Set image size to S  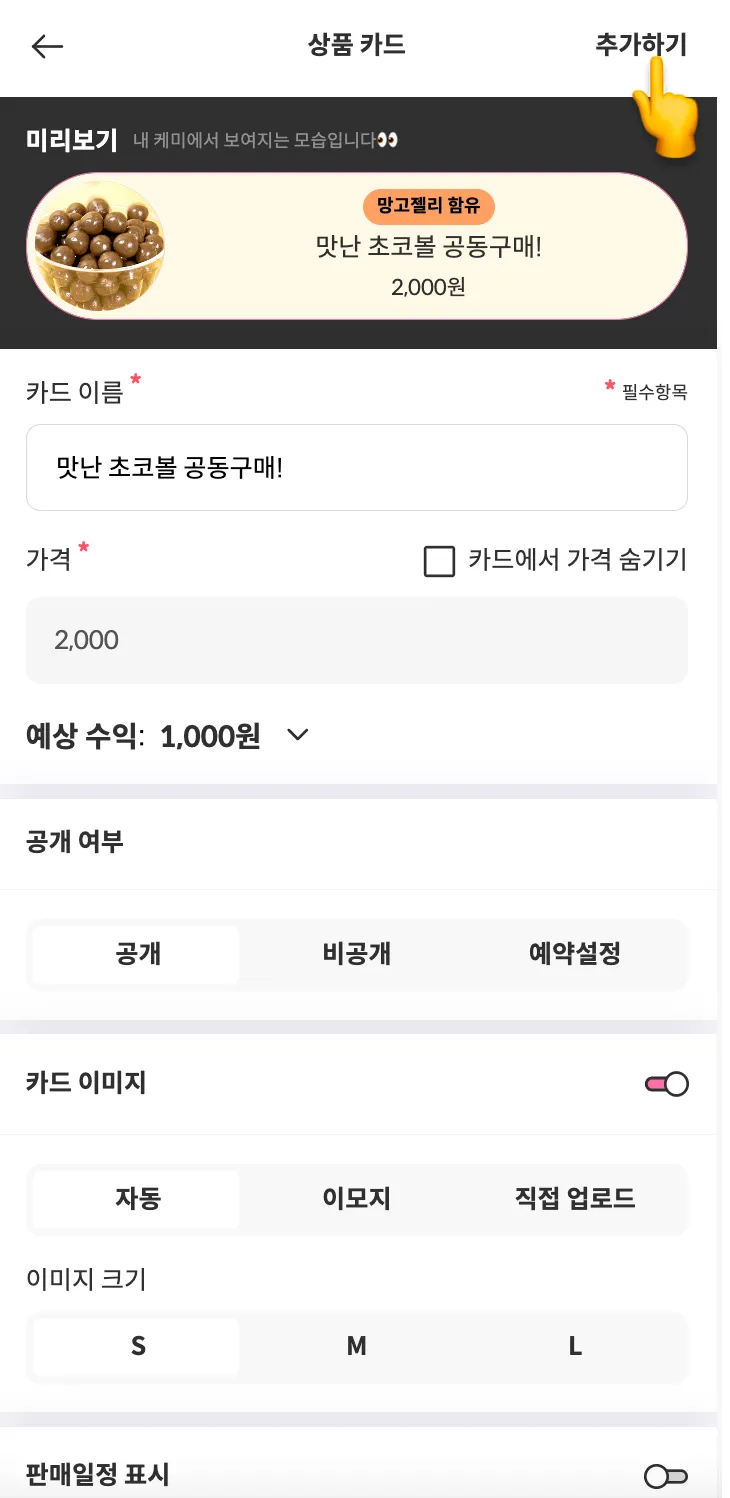click(137, 1347)
